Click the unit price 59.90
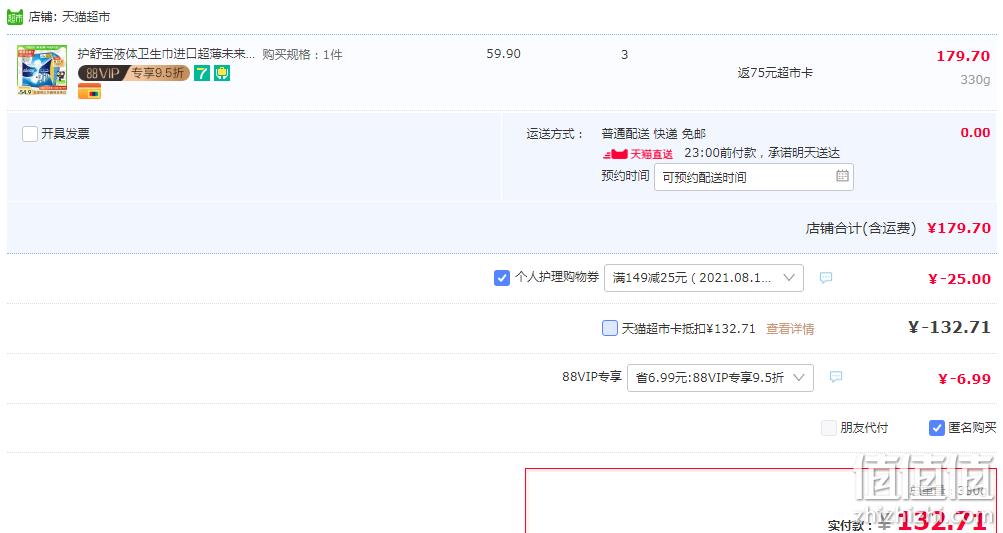Image resolution: width=1003 pixels, height=533 pixels. pos(503,54)
